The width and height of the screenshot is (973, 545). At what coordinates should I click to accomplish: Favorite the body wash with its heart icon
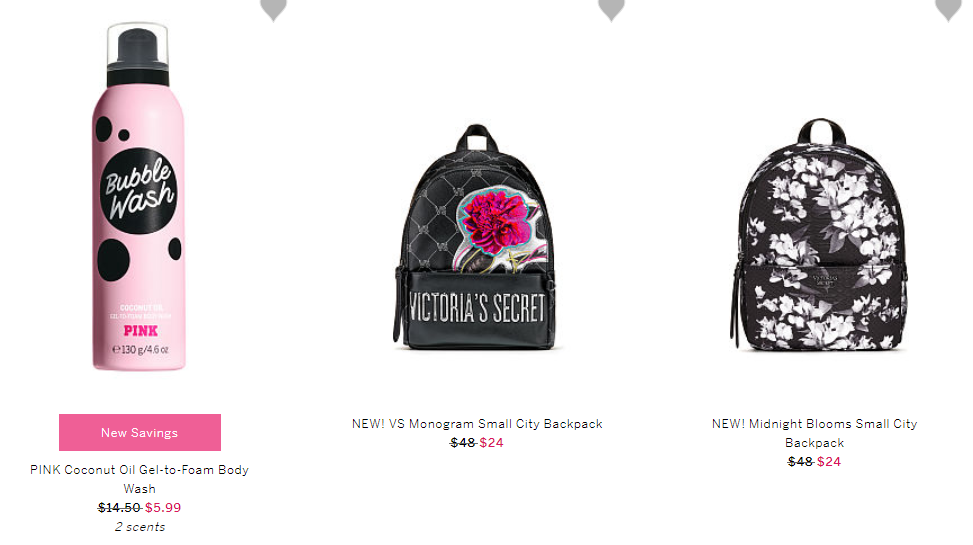[x=273, y=9]
